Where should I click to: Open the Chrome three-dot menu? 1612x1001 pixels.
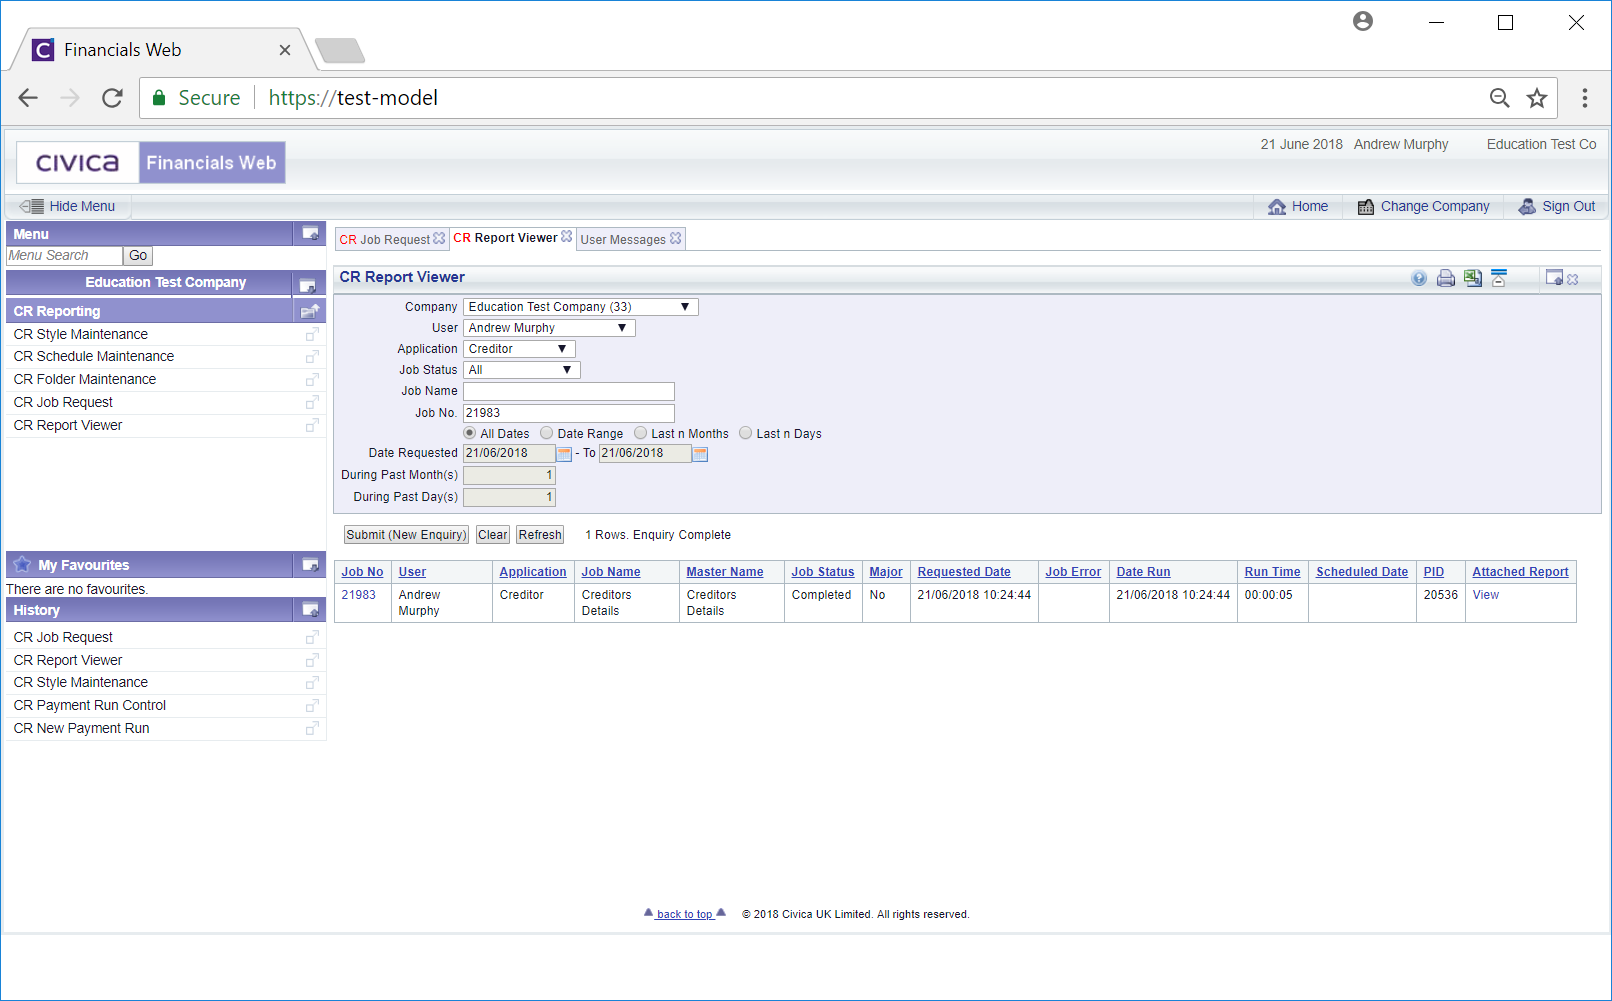coord(1585,98)
